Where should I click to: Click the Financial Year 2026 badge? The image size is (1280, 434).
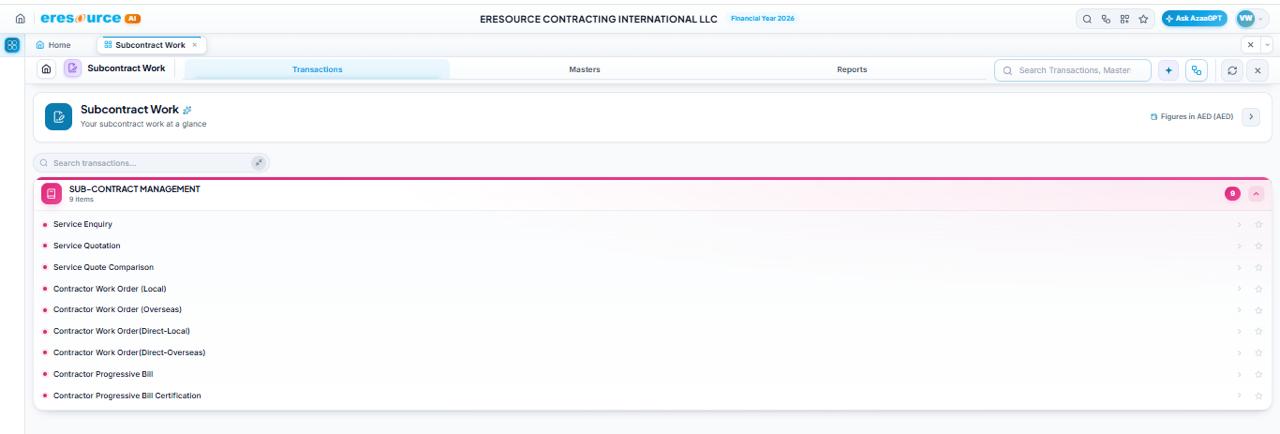(x=763, y=21)
